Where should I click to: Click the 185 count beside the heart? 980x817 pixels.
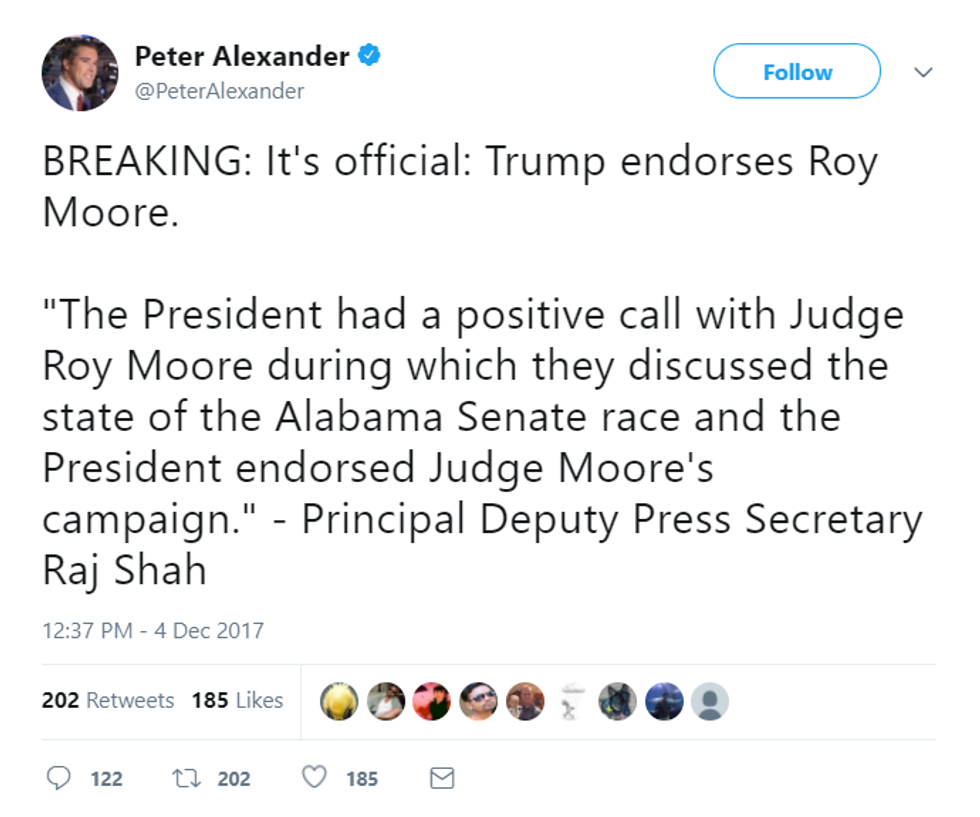click(x=362, y=779)
